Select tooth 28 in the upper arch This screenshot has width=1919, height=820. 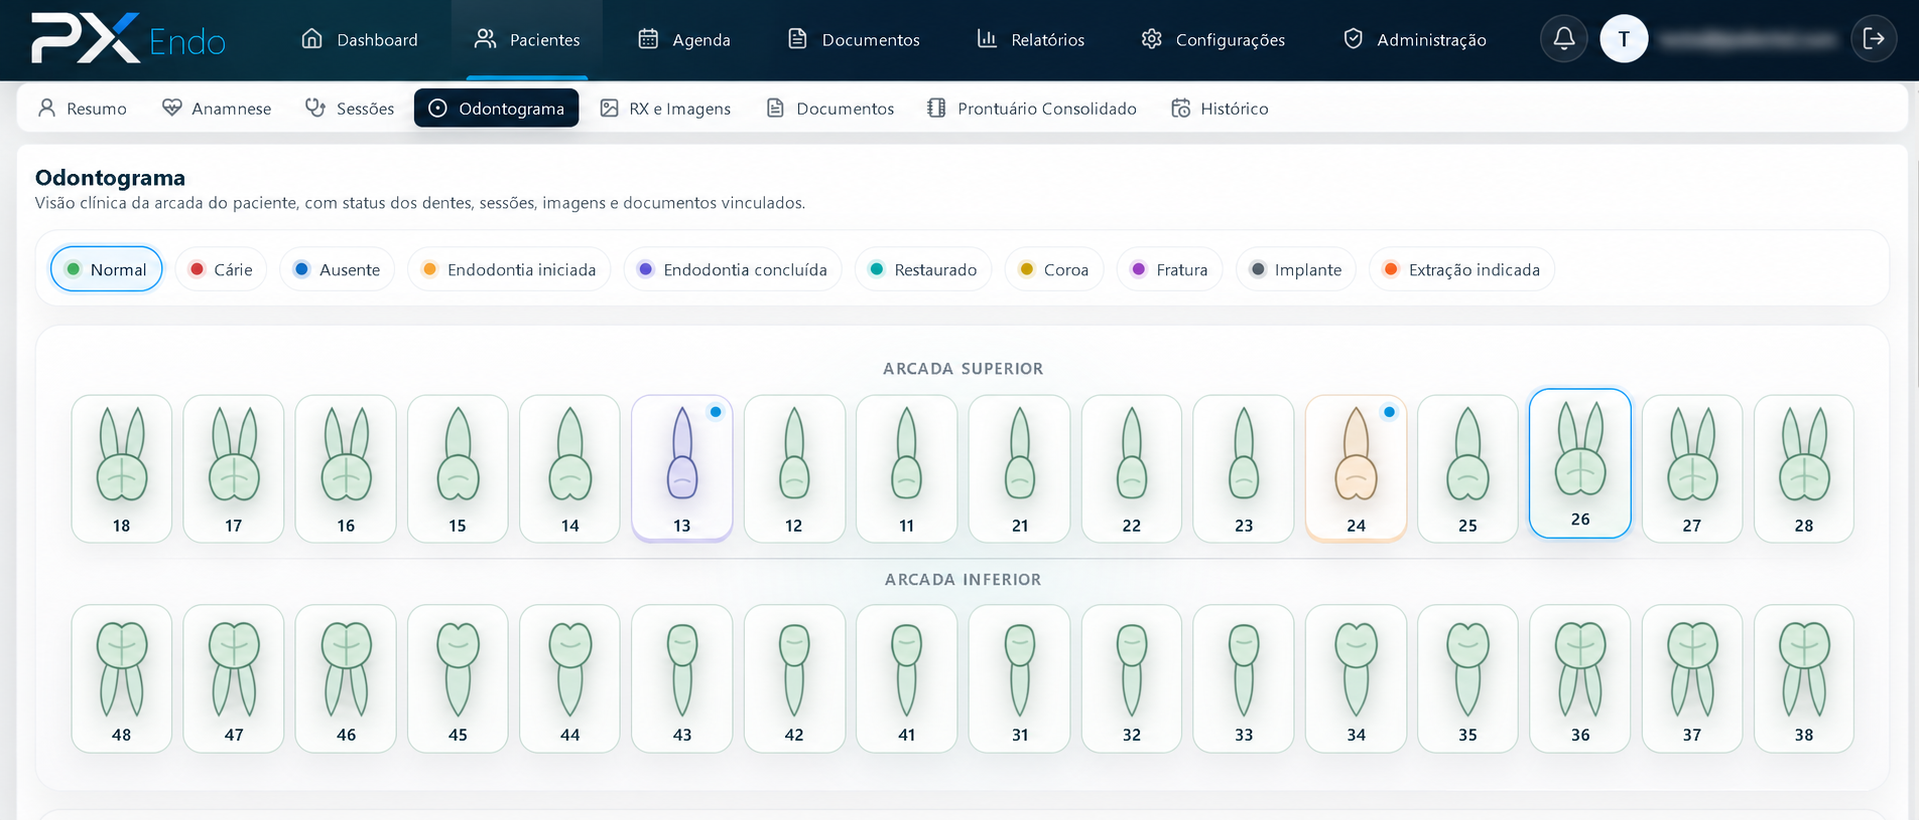(1804, 469)
